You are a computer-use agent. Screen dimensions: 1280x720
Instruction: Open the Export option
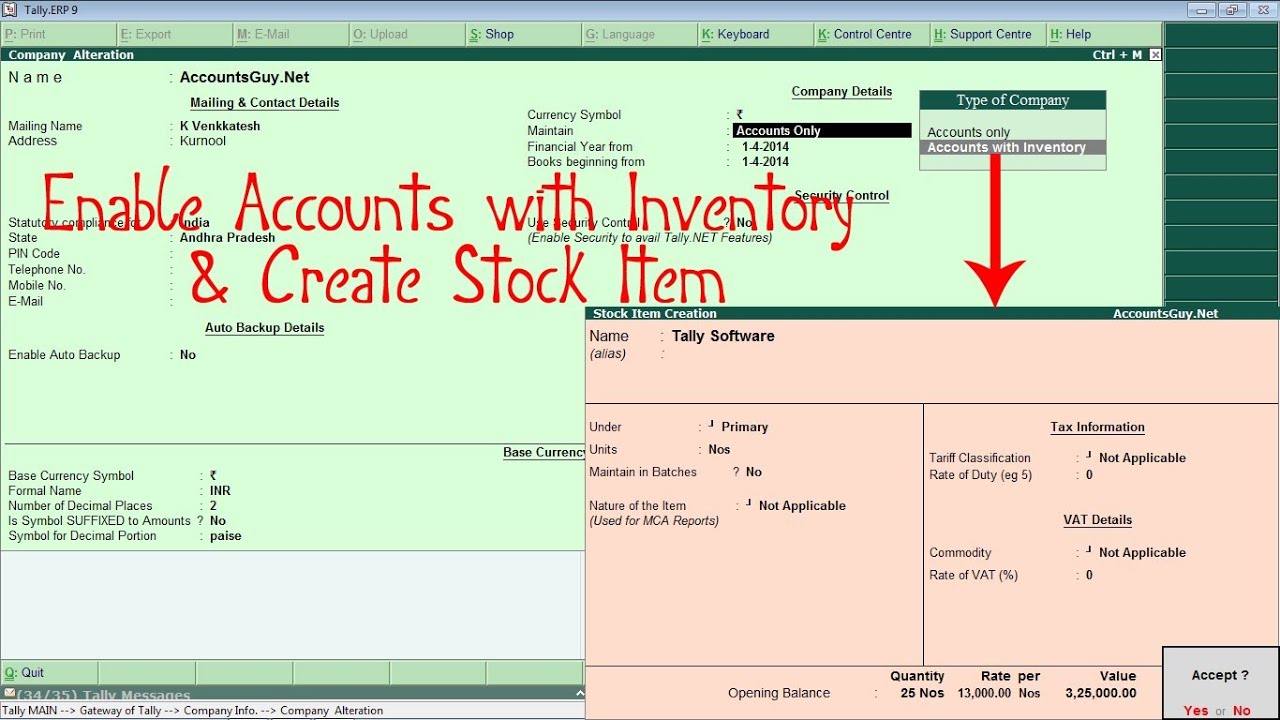pyautogui.click(x=174, y=34)
